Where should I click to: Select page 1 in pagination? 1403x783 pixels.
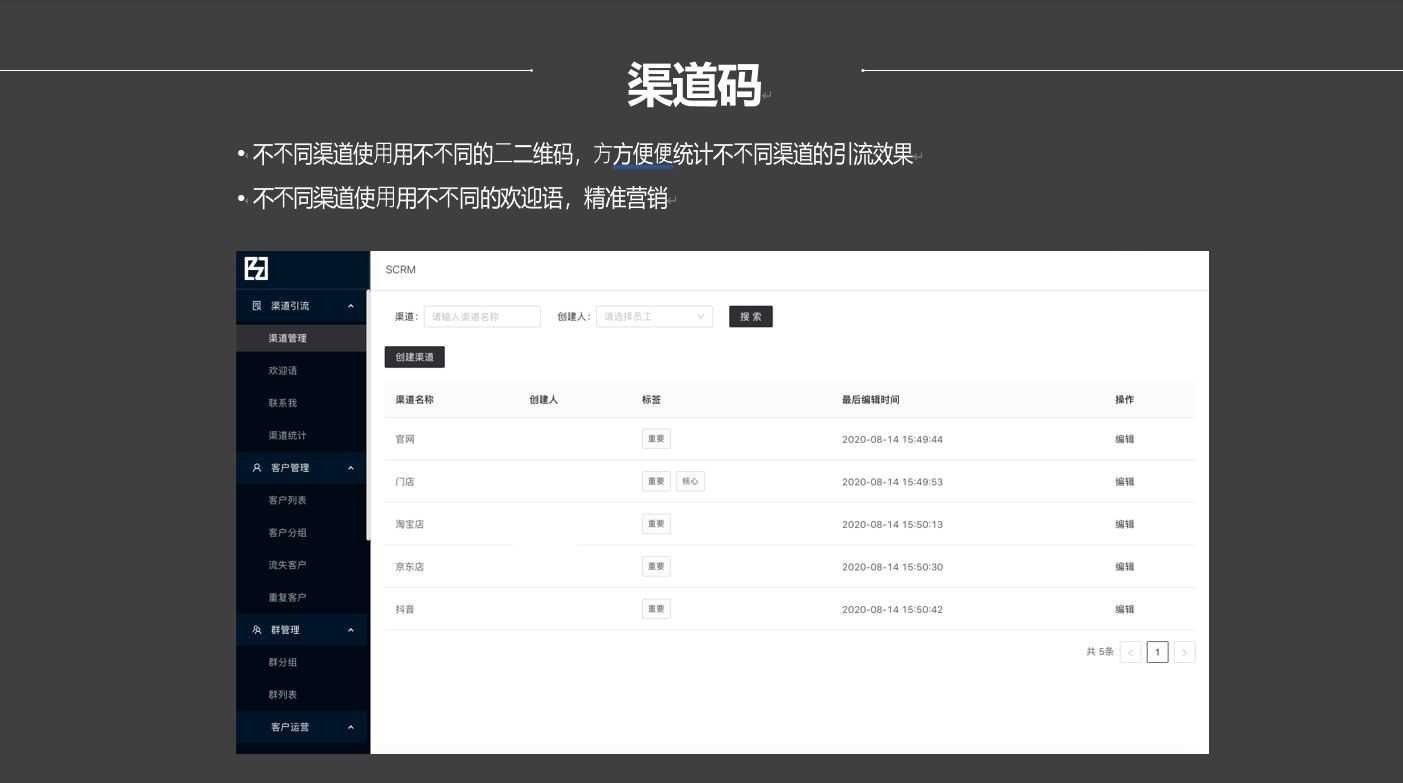point(1157,652)
